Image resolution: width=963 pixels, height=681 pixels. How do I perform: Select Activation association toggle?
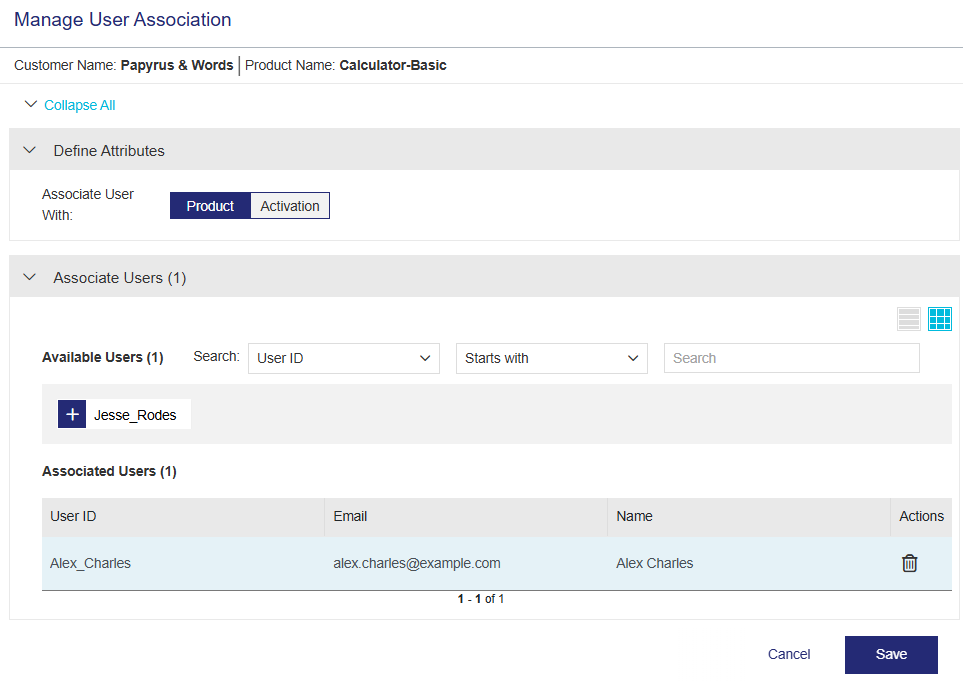[x=290, y=206]
